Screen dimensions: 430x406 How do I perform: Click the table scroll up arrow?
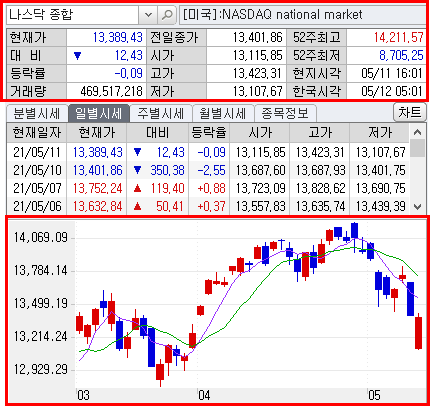point(418,133)
